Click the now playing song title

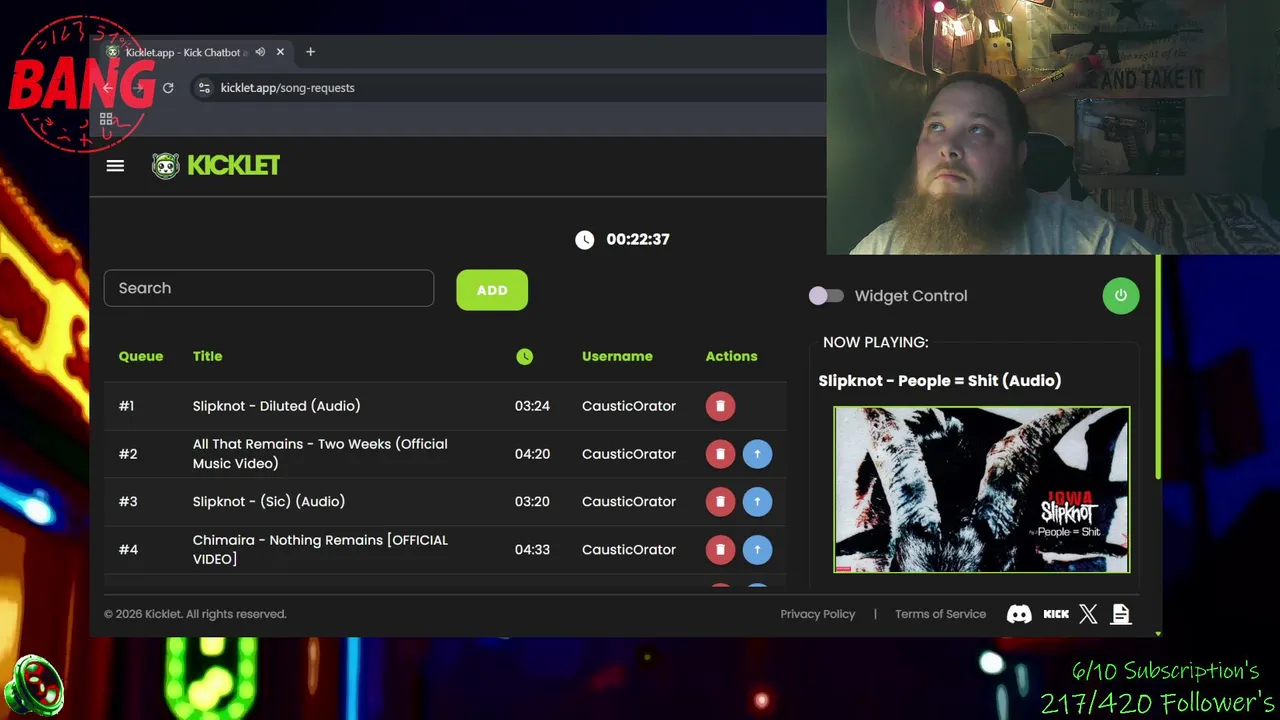[940, 380]
